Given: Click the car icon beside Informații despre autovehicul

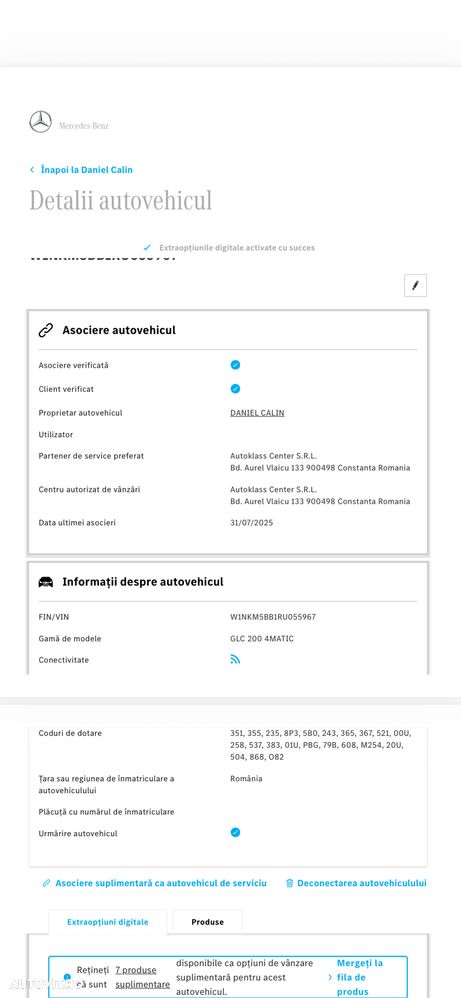Looking at the screenshot, I should pyautogui.click(x=45, y=582).
